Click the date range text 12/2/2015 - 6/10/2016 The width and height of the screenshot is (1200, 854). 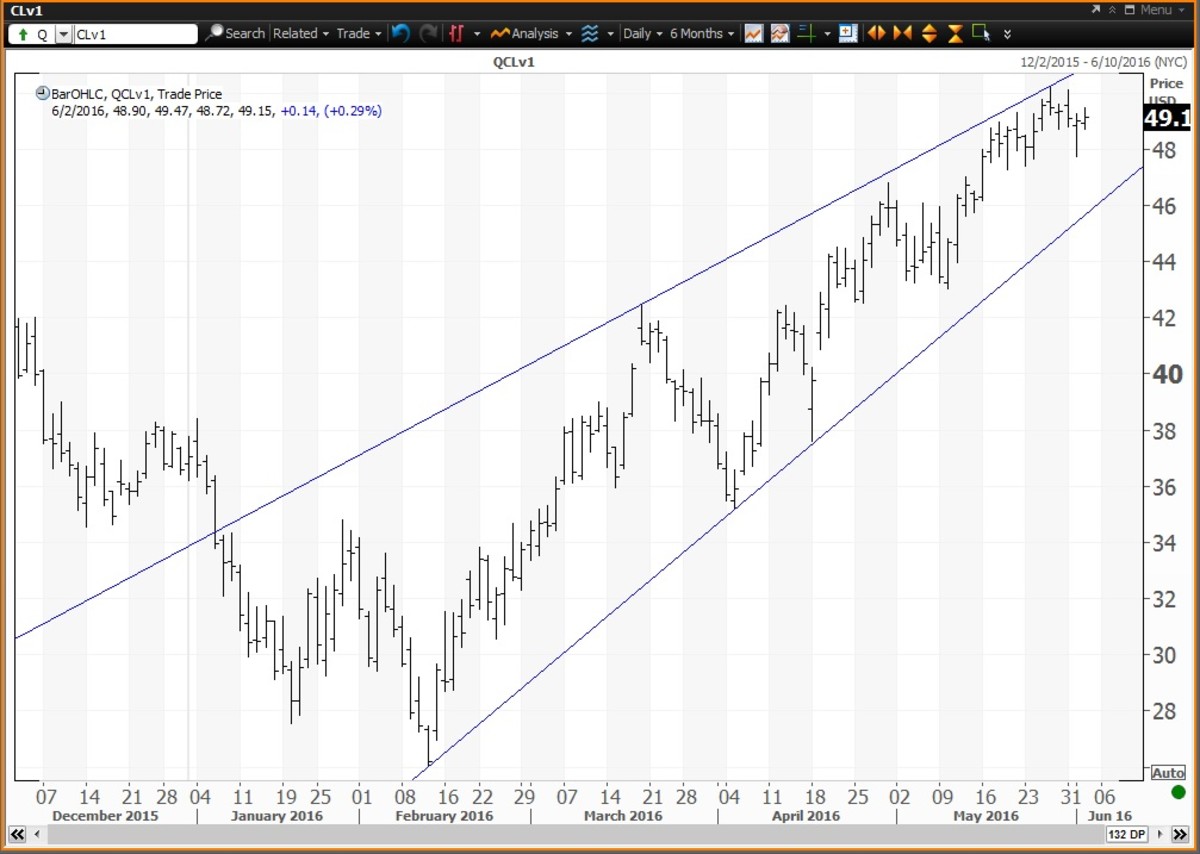1105,62
